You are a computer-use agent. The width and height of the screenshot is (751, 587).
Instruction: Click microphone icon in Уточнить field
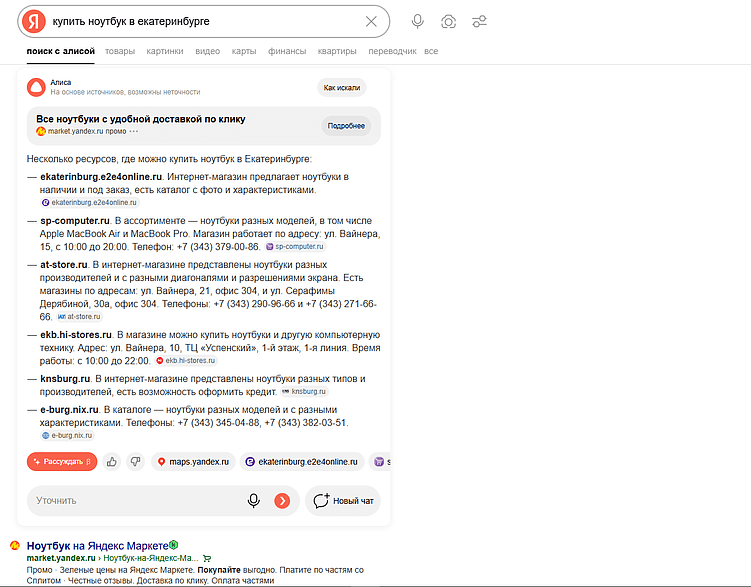pyautogui.click(x=254, y=501)
